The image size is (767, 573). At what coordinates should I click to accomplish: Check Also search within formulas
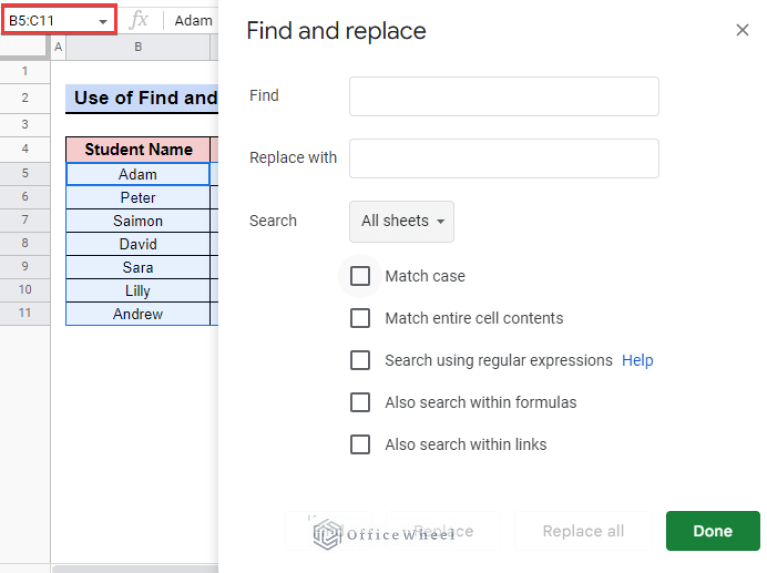click(x=360, y=402)
